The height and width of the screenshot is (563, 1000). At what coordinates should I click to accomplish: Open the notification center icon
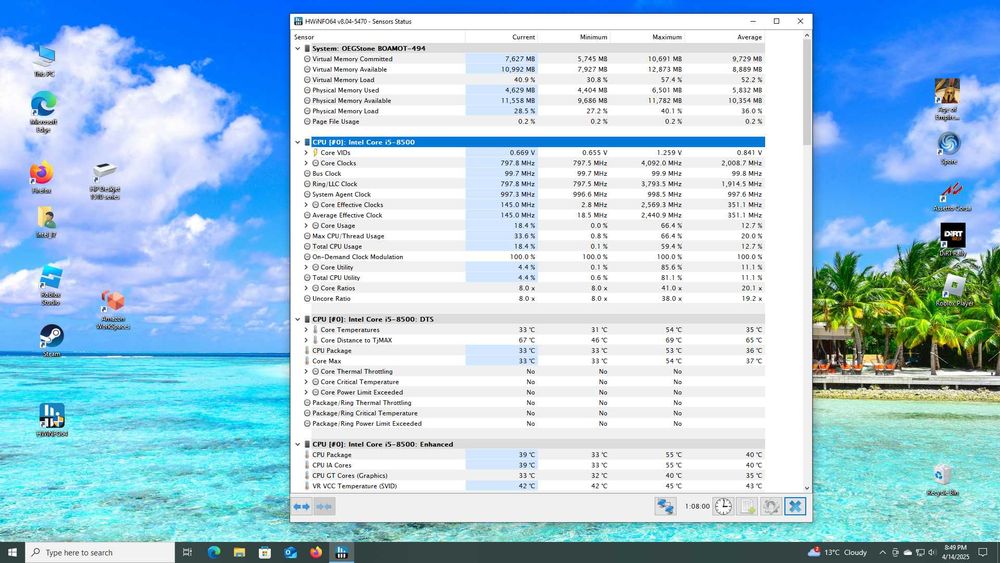(983, 552)
